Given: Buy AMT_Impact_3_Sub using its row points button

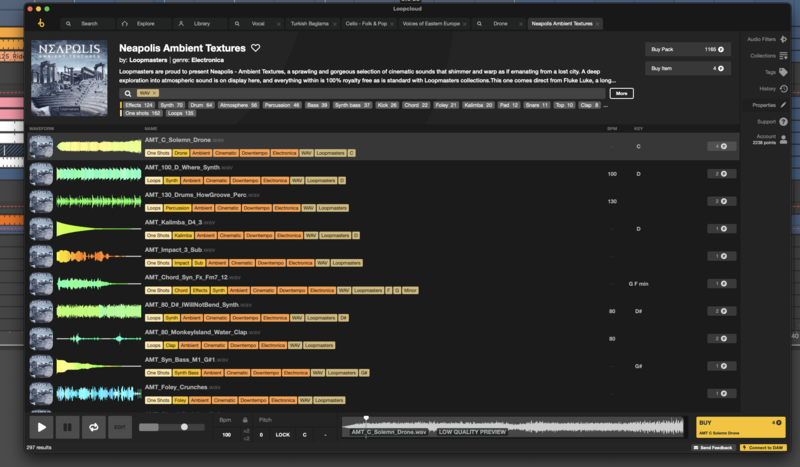Looking at the screenshot, I should coord(721,256).
